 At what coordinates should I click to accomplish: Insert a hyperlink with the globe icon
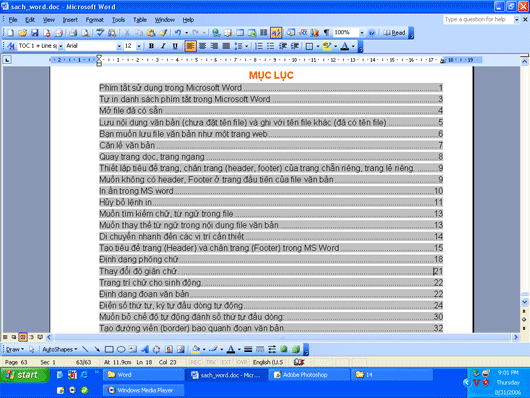[216, 33]
